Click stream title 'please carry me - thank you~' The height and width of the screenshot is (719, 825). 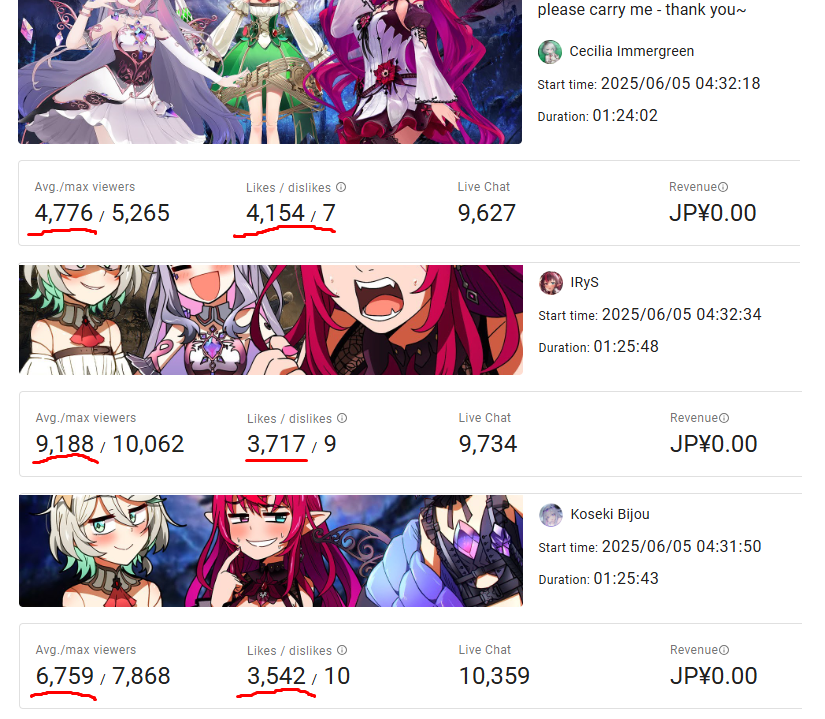tap(642, 9)
